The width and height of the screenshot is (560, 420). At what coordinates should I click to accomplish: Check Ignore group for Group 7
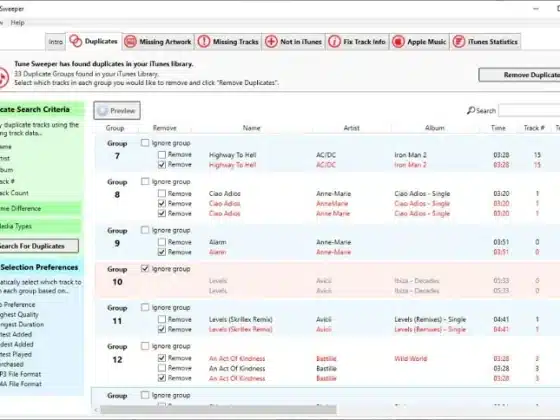[x=145, y=143]
